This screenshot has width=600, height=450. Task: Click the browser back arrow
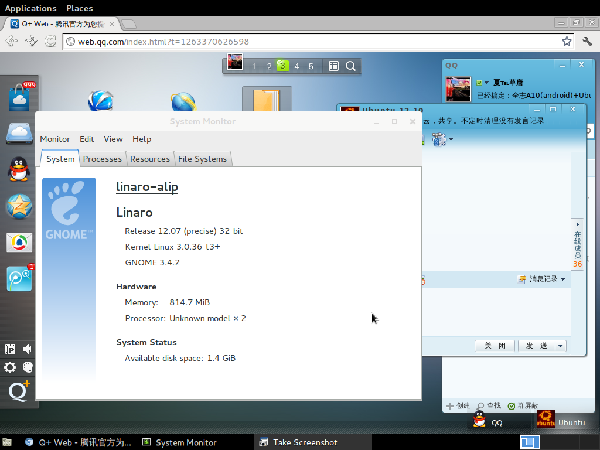[11, 41]
